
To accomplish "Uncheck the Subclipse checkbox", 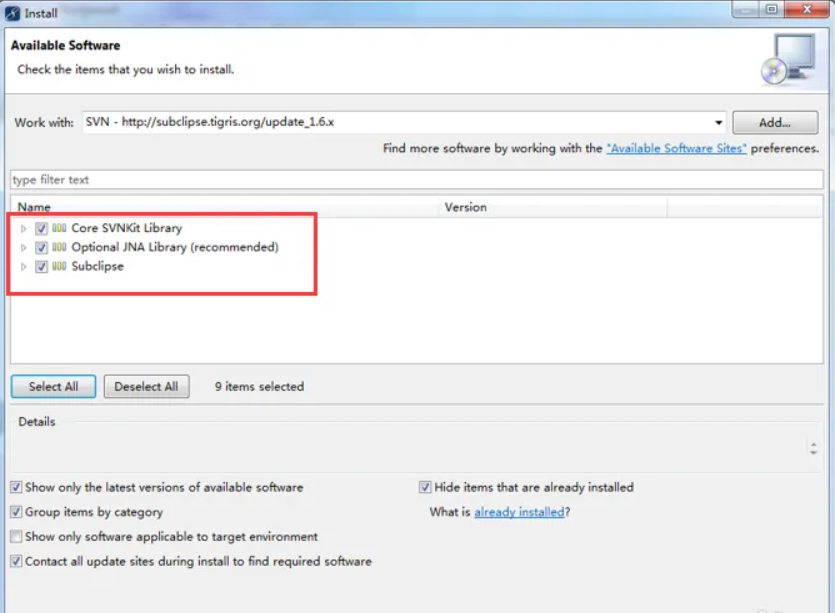I will 41,267.
